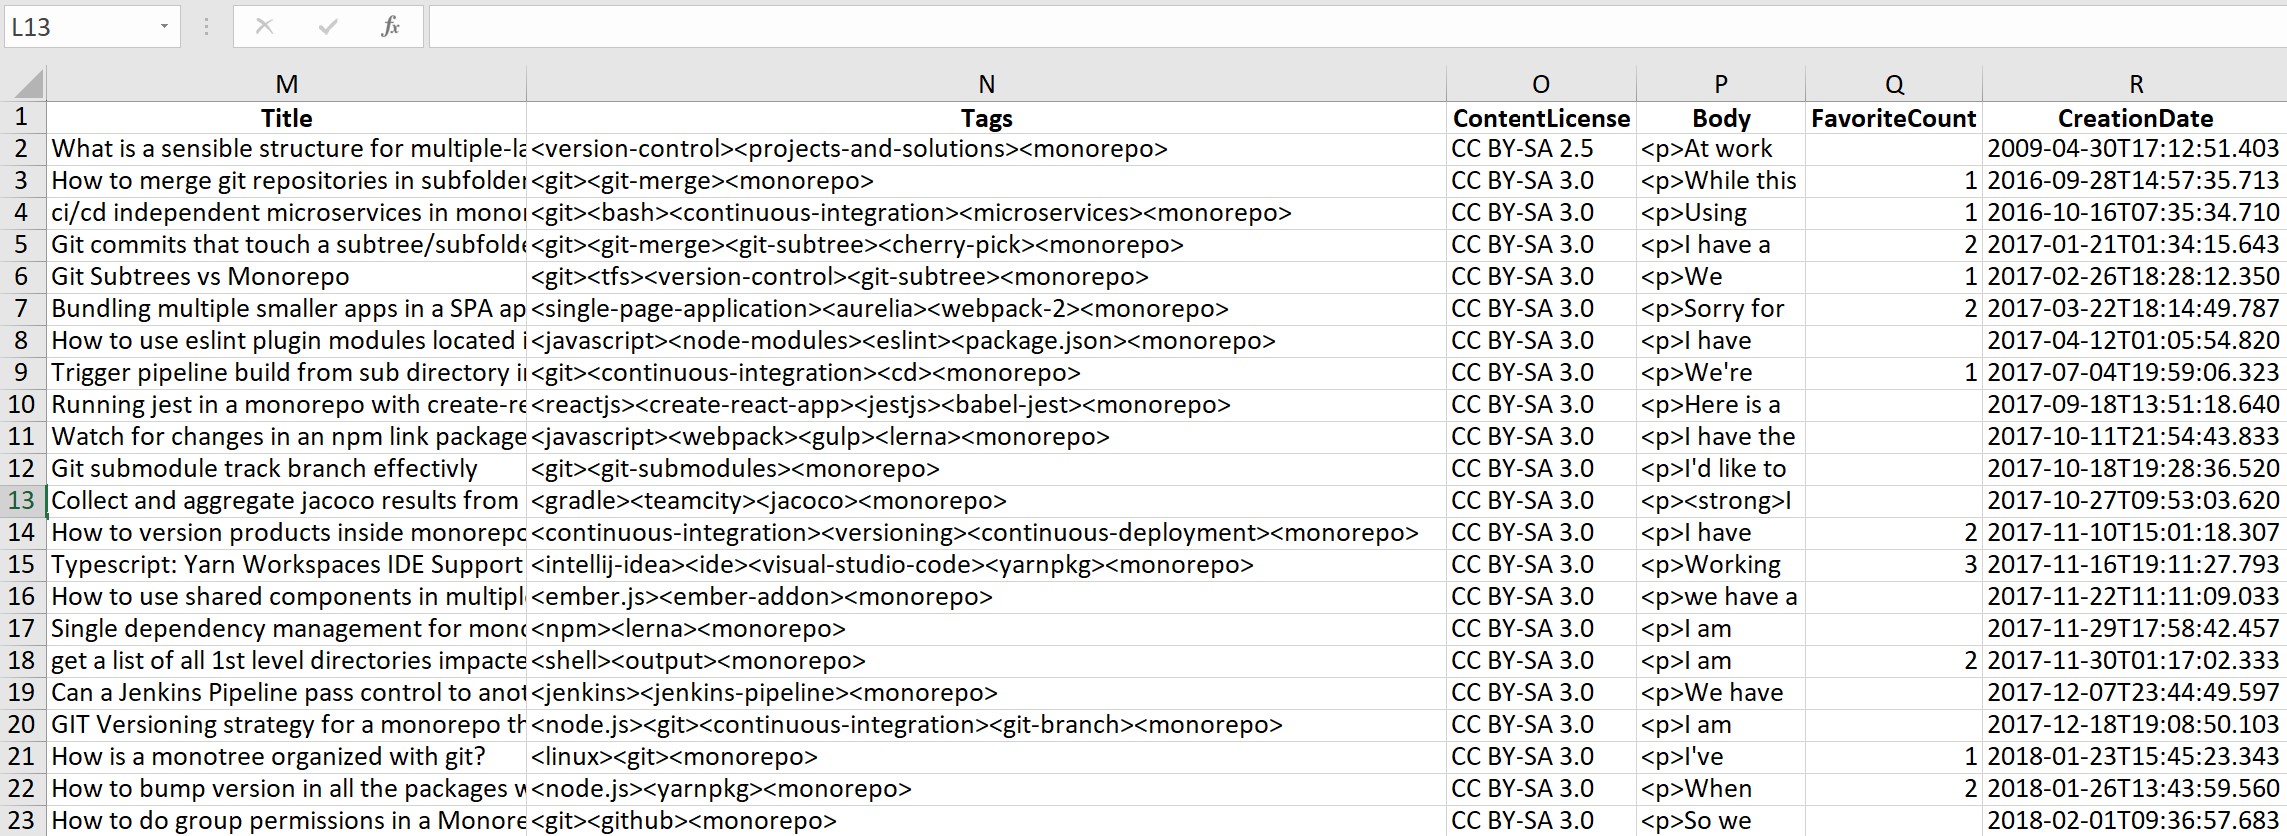Open the Name Box dropdown arrow

tap(164, 27)
